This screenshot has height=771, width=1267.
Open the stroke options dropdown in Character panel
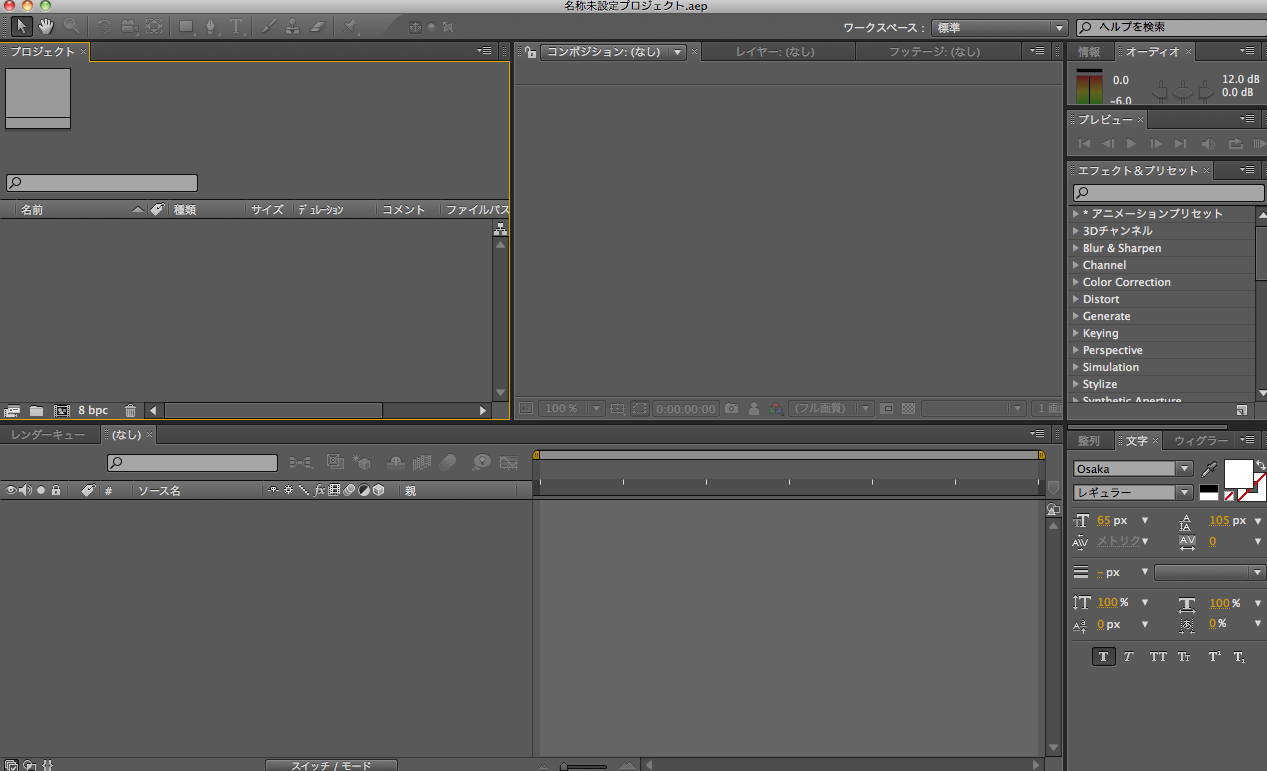pos(1210,573)
